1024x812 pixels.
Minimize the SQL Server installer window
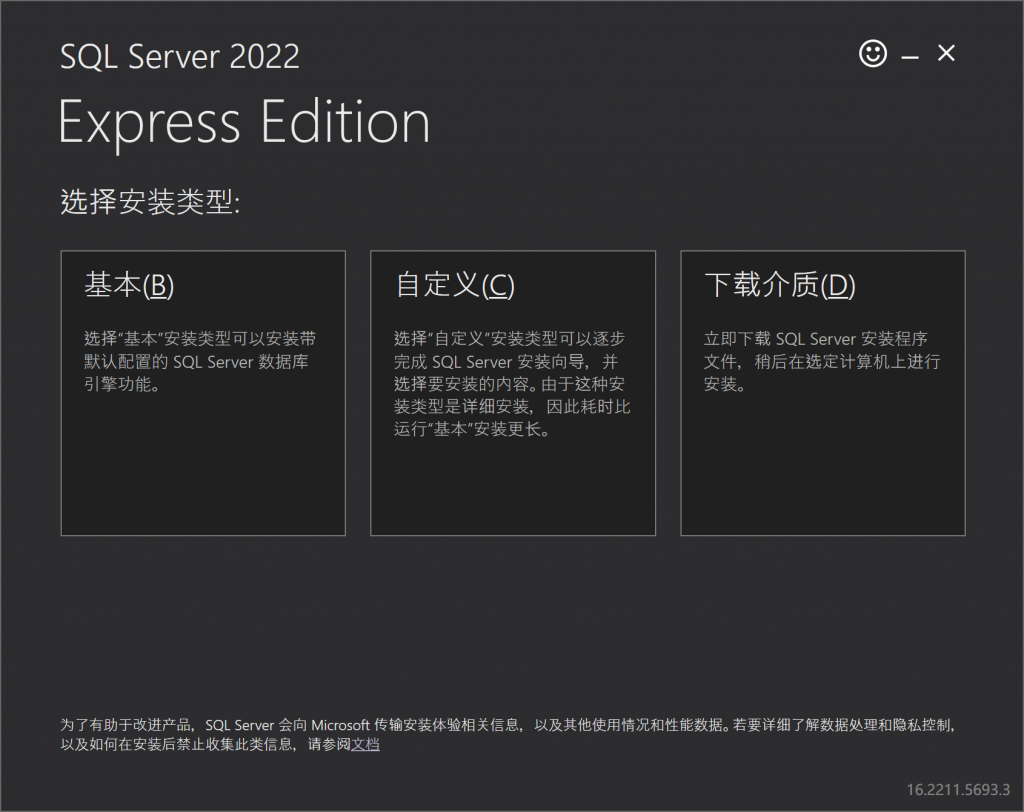pos(909,54)
